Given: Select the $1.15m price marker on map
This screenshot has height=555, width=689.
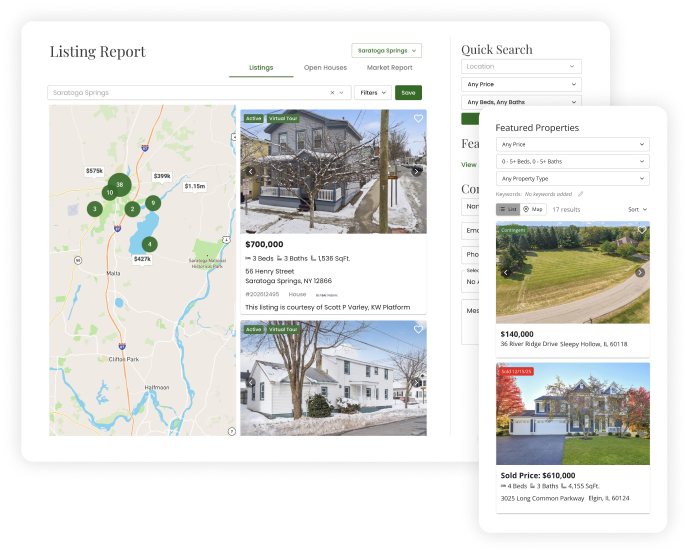Looking at the screenshot, I should [x=194, y=186].
